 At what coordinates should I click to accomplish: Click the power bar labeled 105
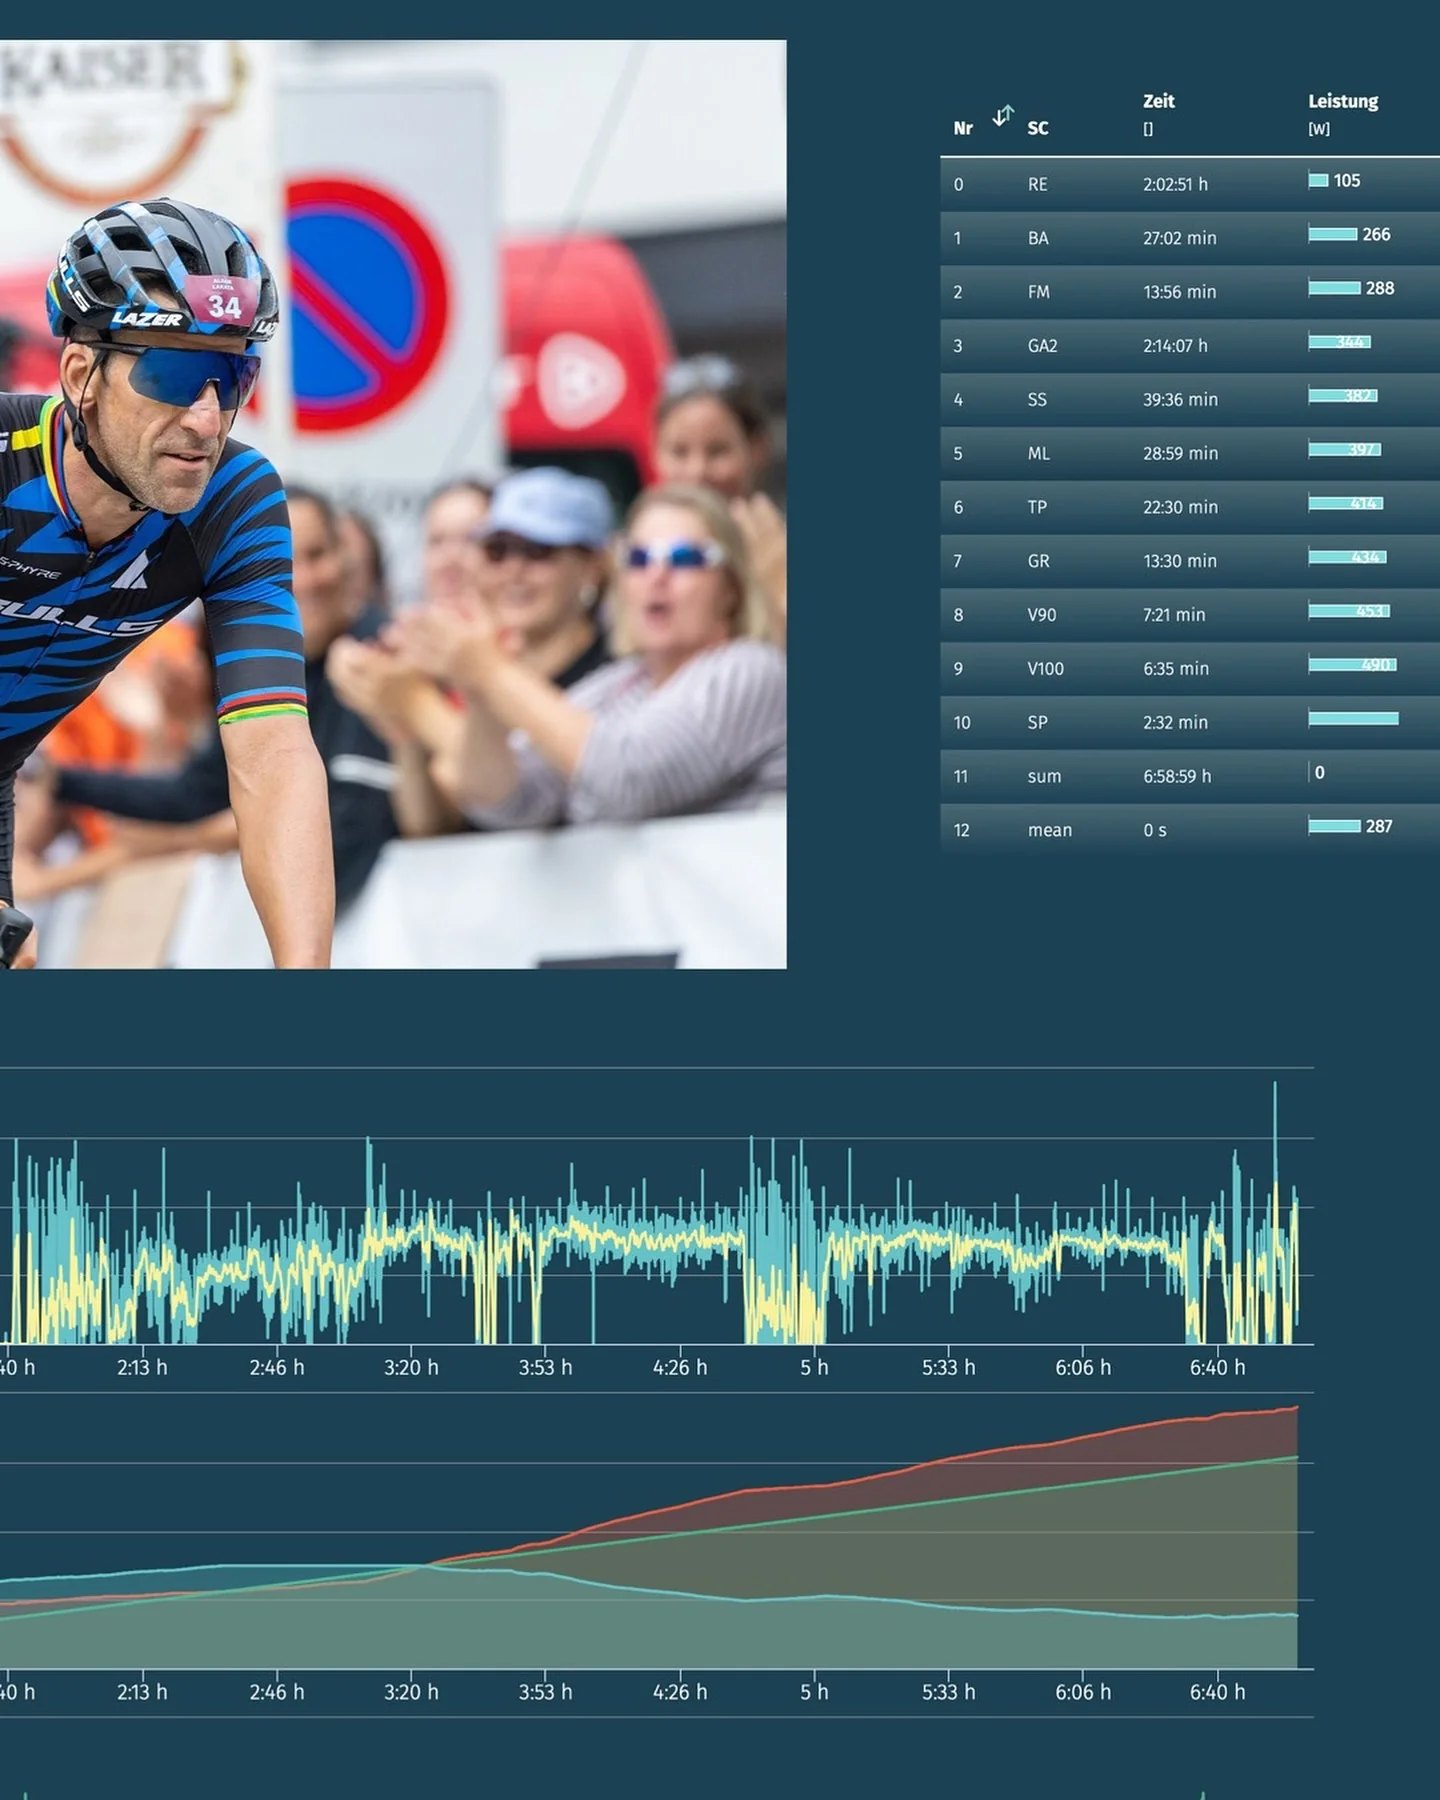pos(1319,181)
